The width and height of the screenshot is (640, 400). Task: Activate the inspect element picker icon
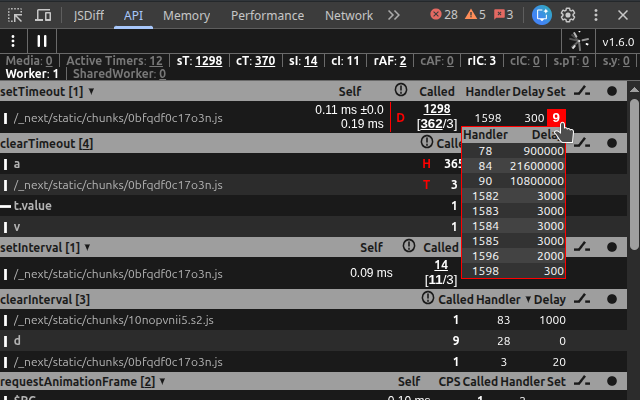coord(15,16)
